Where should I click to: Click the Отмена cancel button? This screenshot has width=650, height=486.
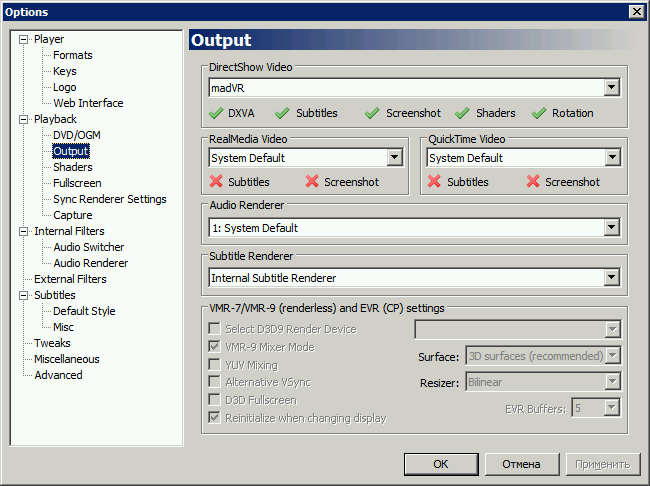[521, 464]
